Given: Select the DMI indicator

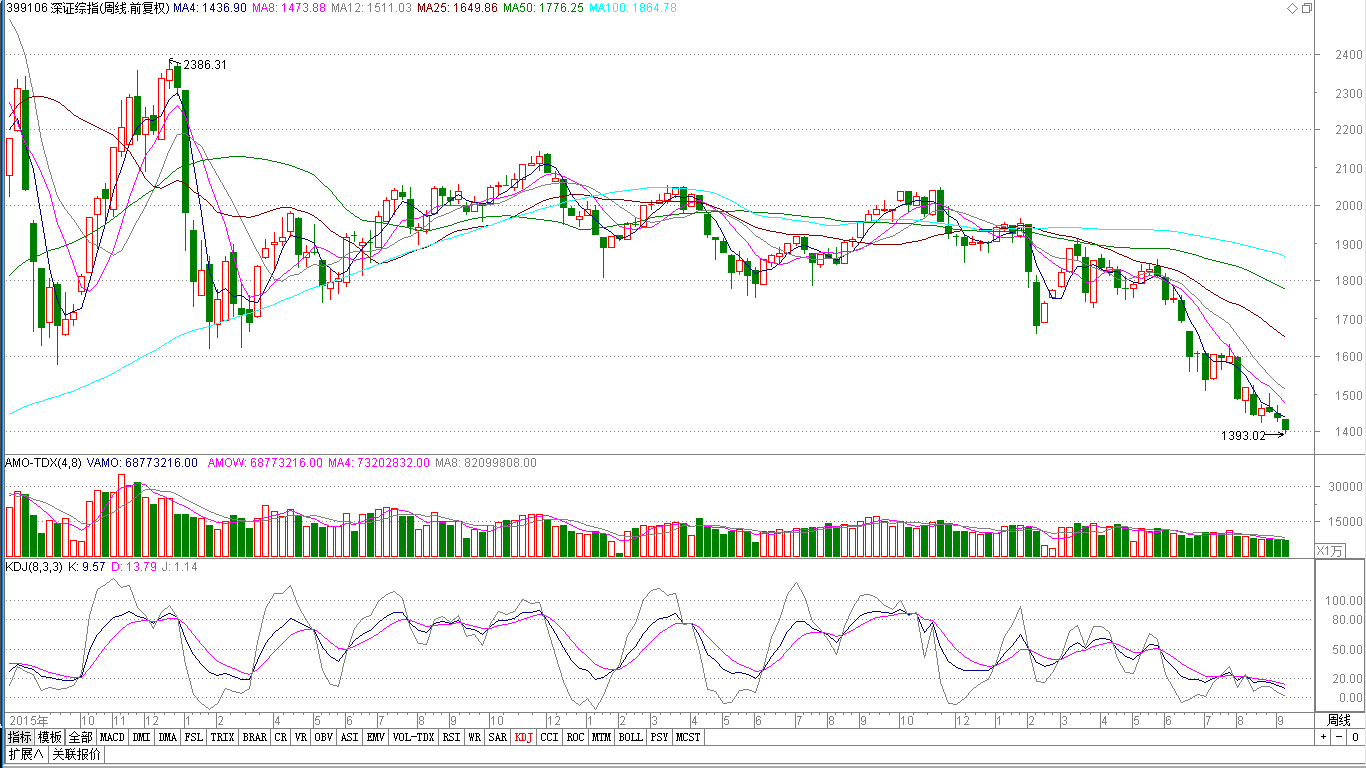Looking at the screenshot, I should [141, 737].
